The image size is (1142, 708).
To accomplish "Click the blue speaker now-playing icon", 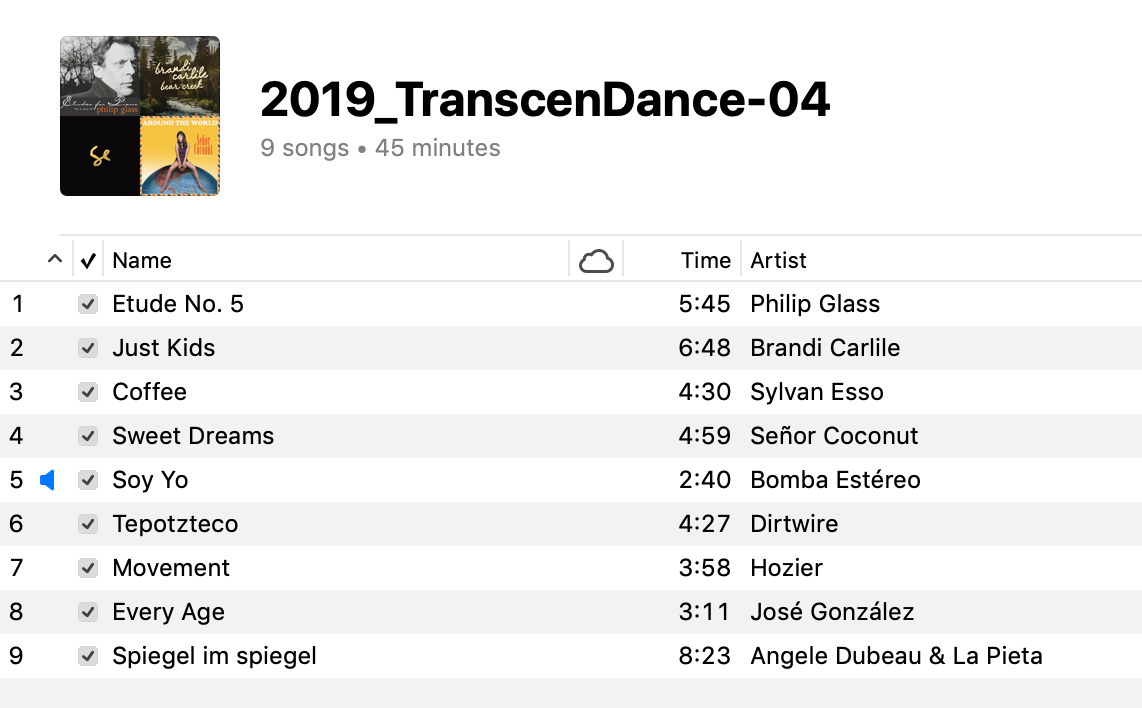I will point(47,480).
